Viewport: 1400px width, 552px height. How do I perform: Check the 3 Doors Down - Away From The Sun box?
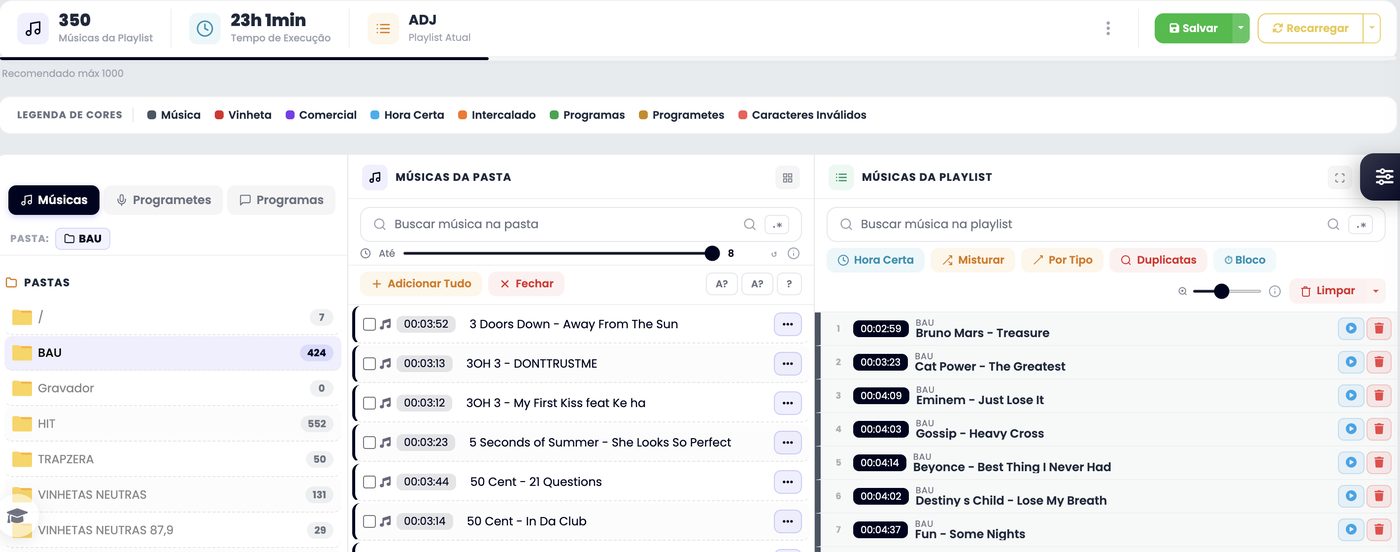369,324
